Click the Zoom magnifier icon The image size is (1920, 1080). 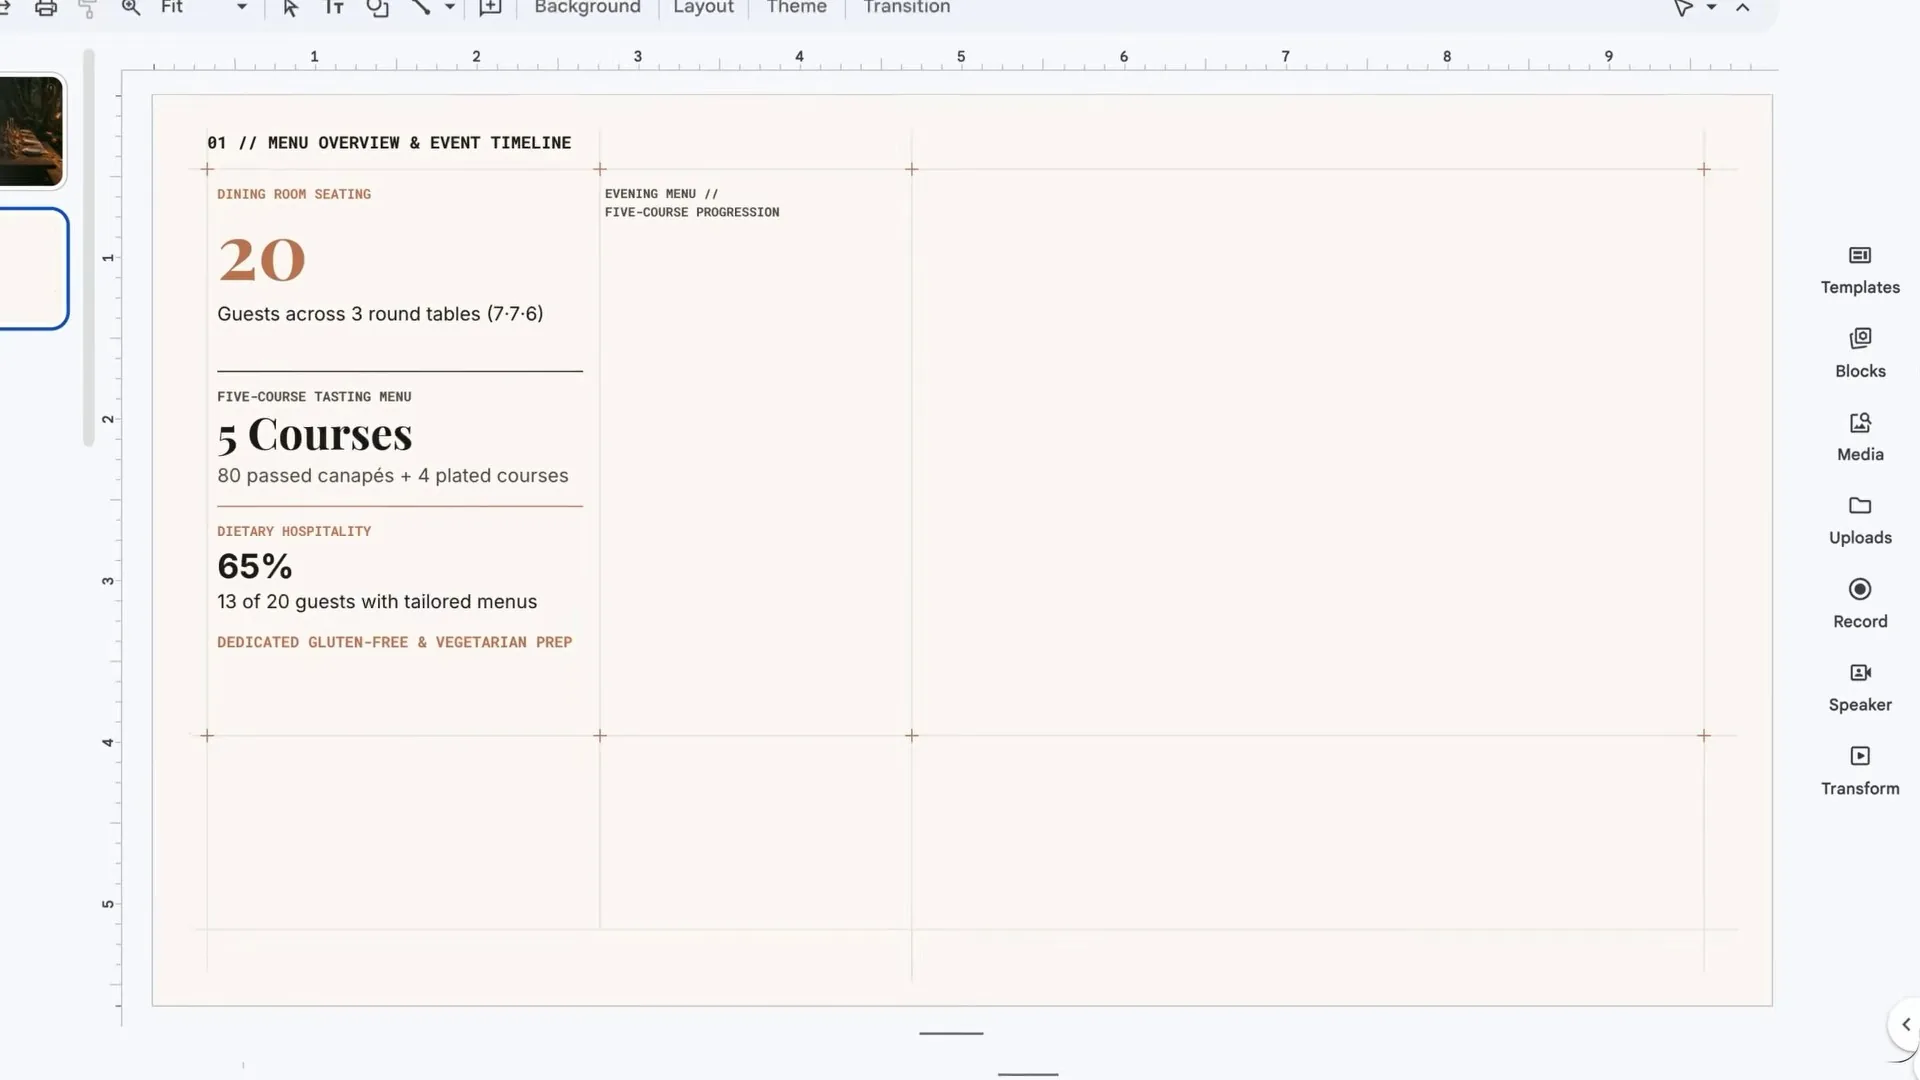[131, 8]
